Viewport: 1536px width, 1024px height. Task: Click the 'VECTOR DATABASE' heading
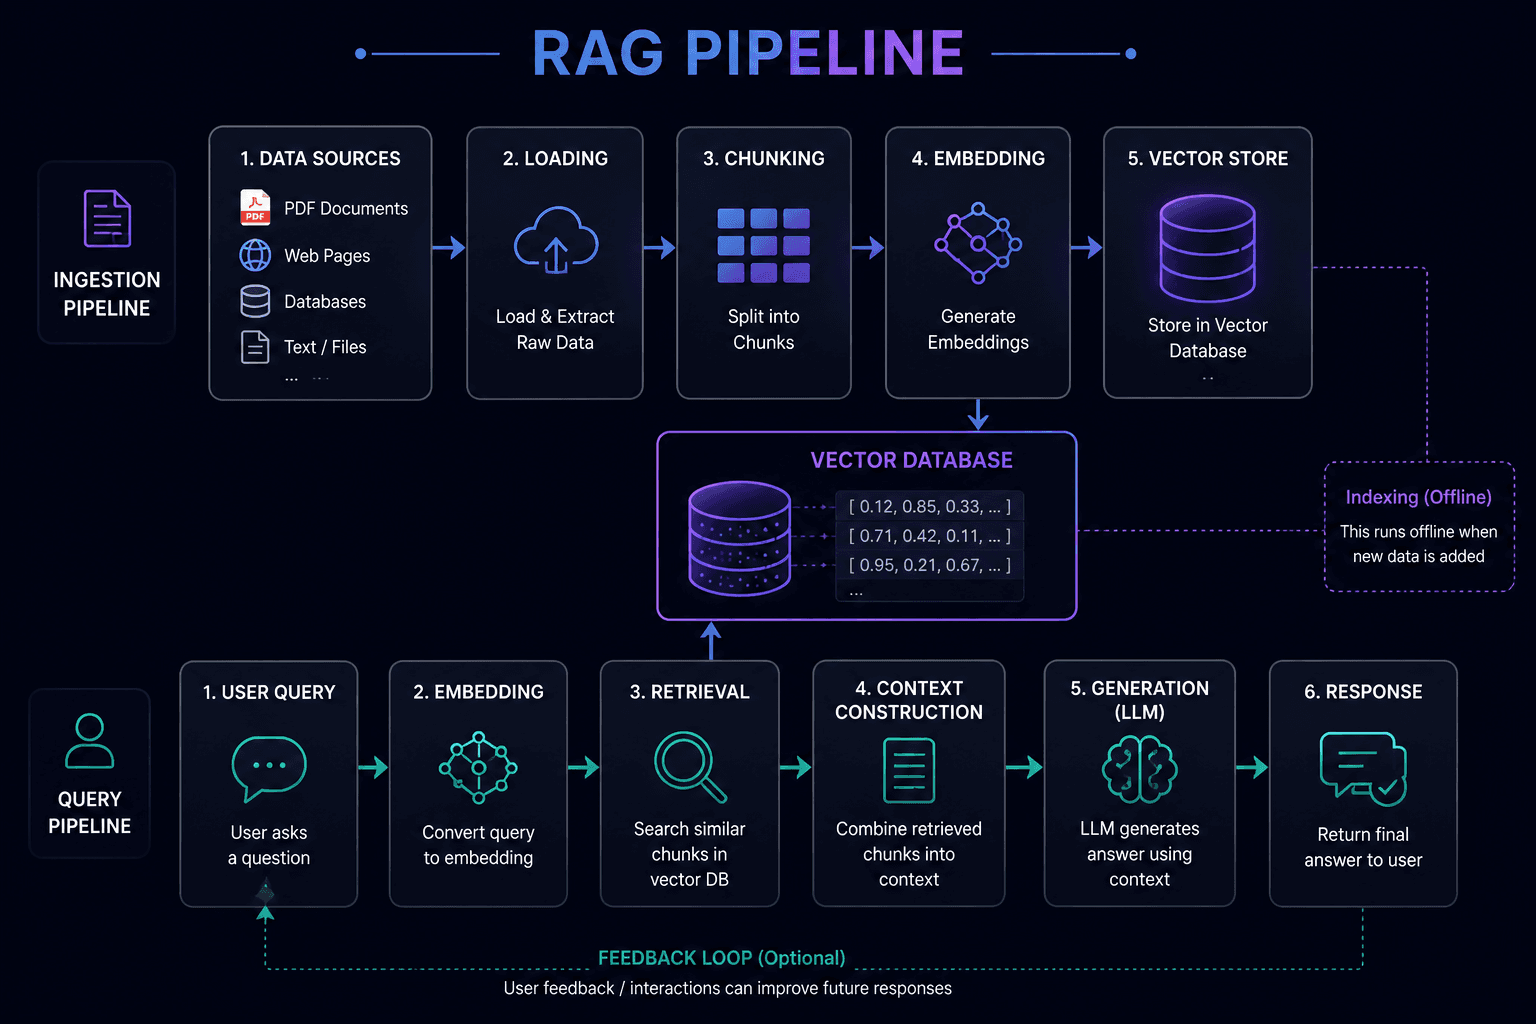tap(912, 460)
